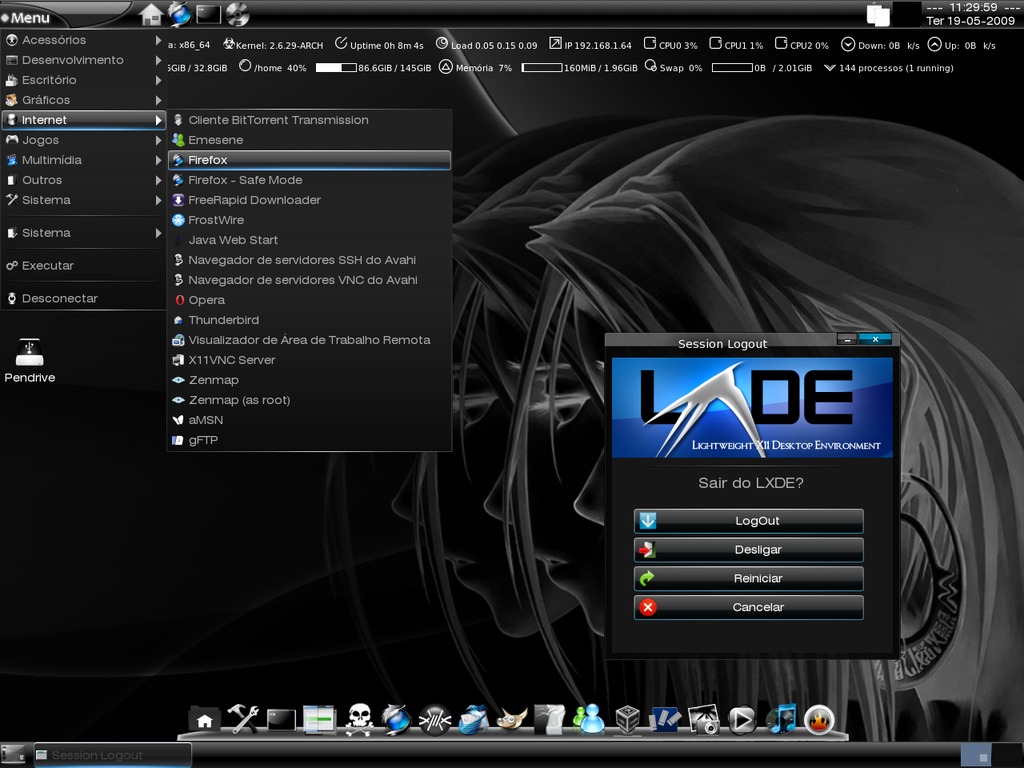Open the screenshot camera dock icon
This screenshot has width=1024, height=768.
pos(703,720)
